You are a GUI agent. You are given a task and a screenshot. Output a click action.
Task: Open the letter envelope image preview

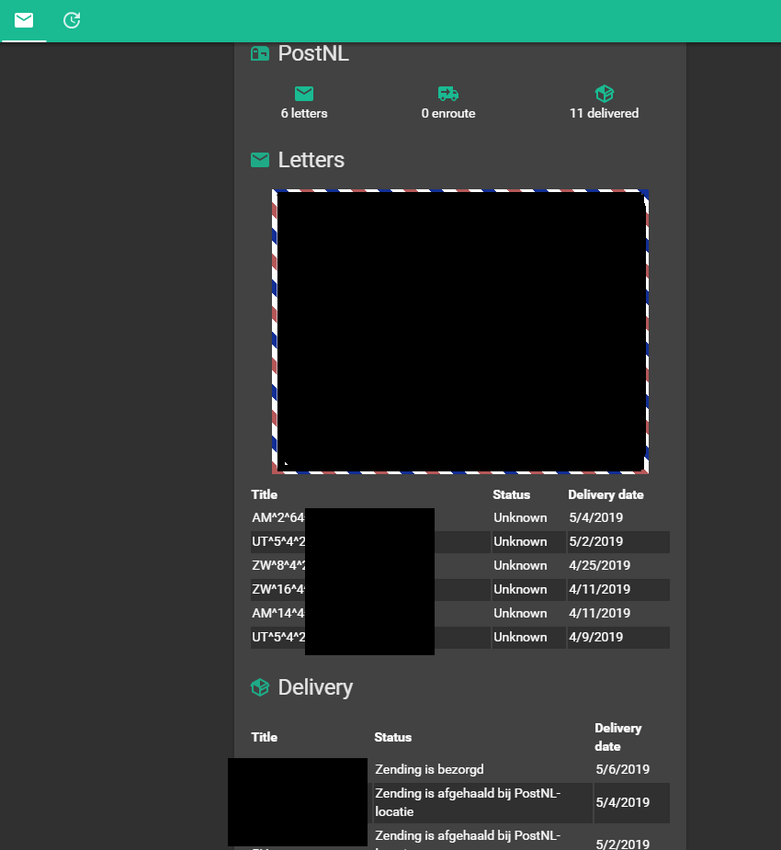click(460, 331)
